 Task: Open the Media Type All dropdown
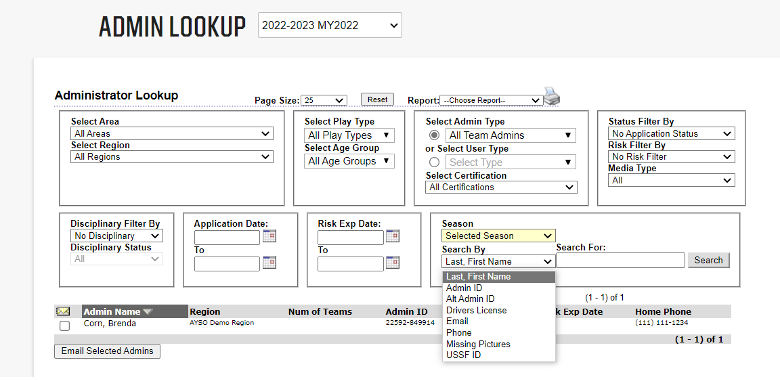(672, 180)
